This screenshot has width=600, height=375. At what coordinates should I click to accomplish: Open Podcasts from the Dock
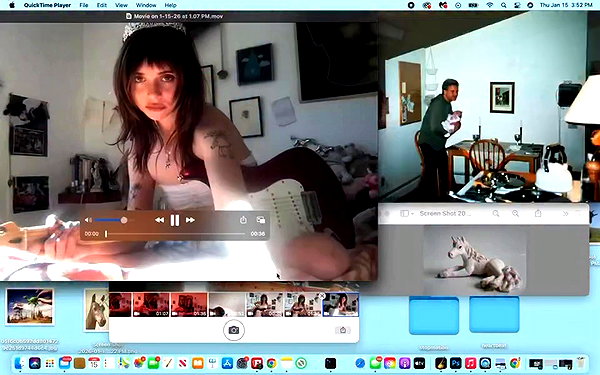click(404, 363)
